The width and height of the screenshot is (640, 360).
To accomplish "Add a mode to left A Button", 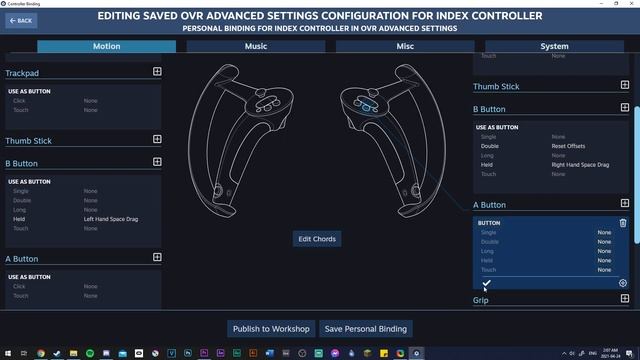I will [157, 257].
